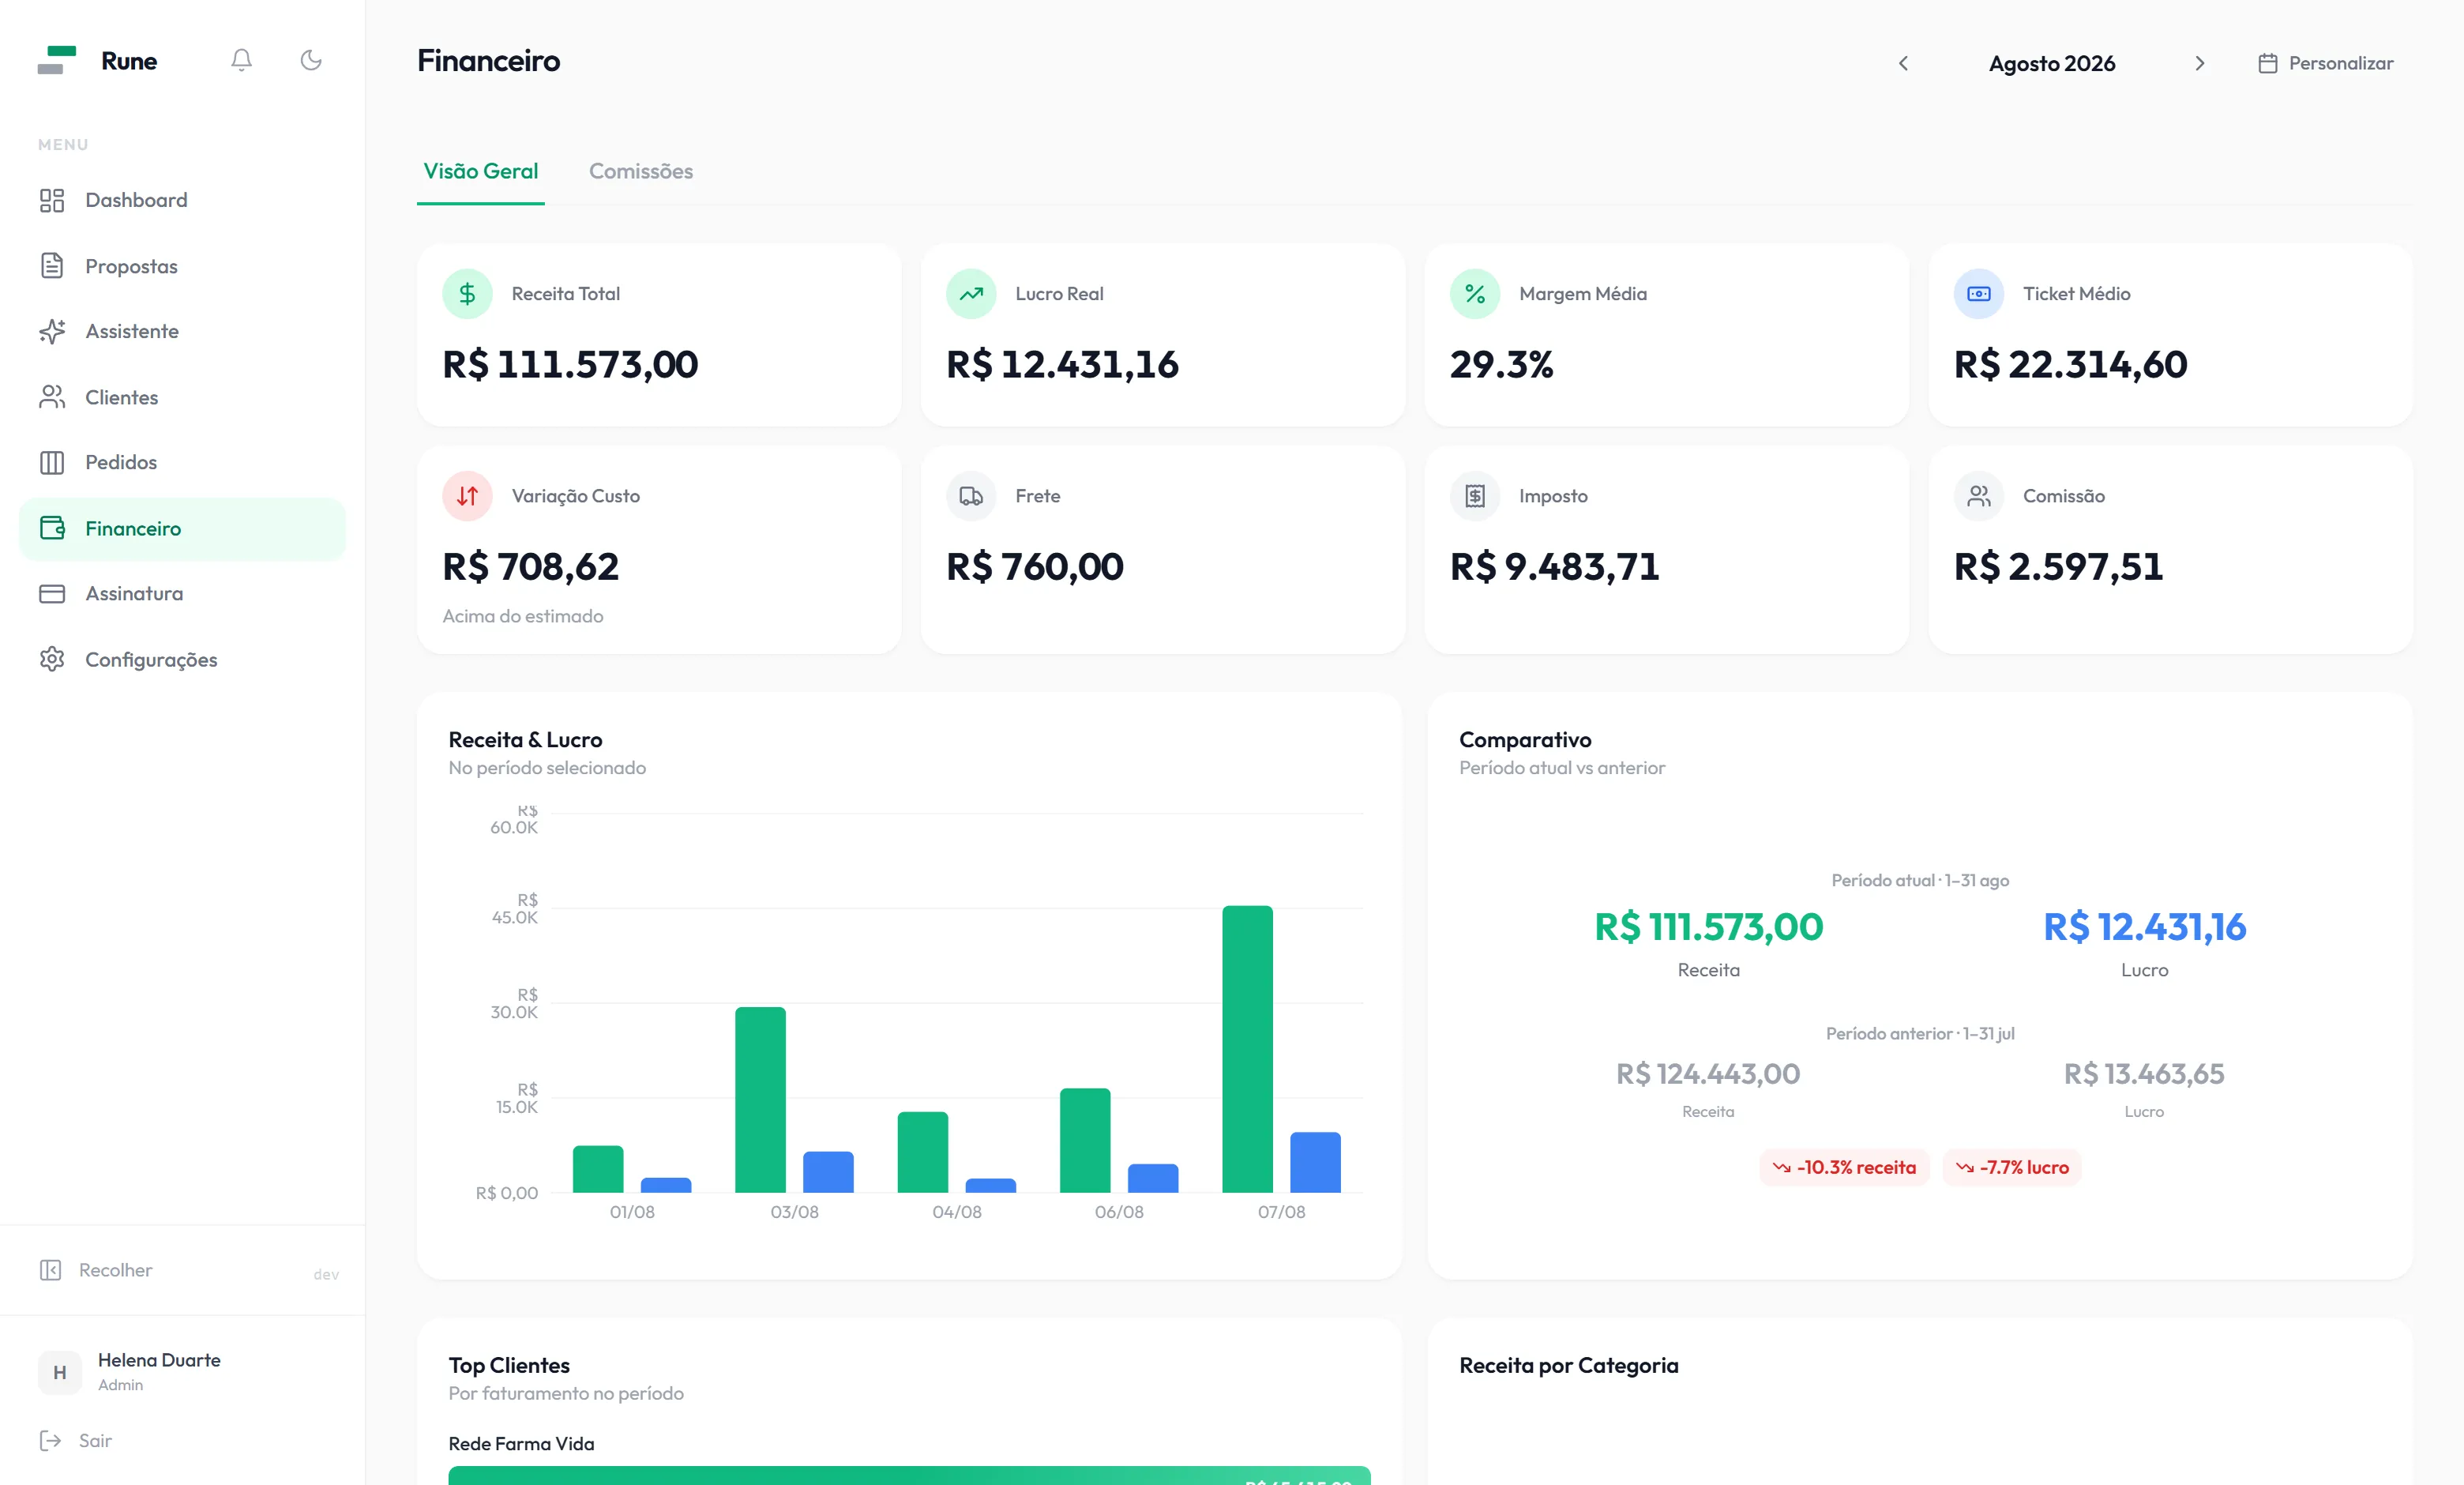Select Financeiro menu item
The height and width of the screenshot is (1485, 2464).
point(182,528)
